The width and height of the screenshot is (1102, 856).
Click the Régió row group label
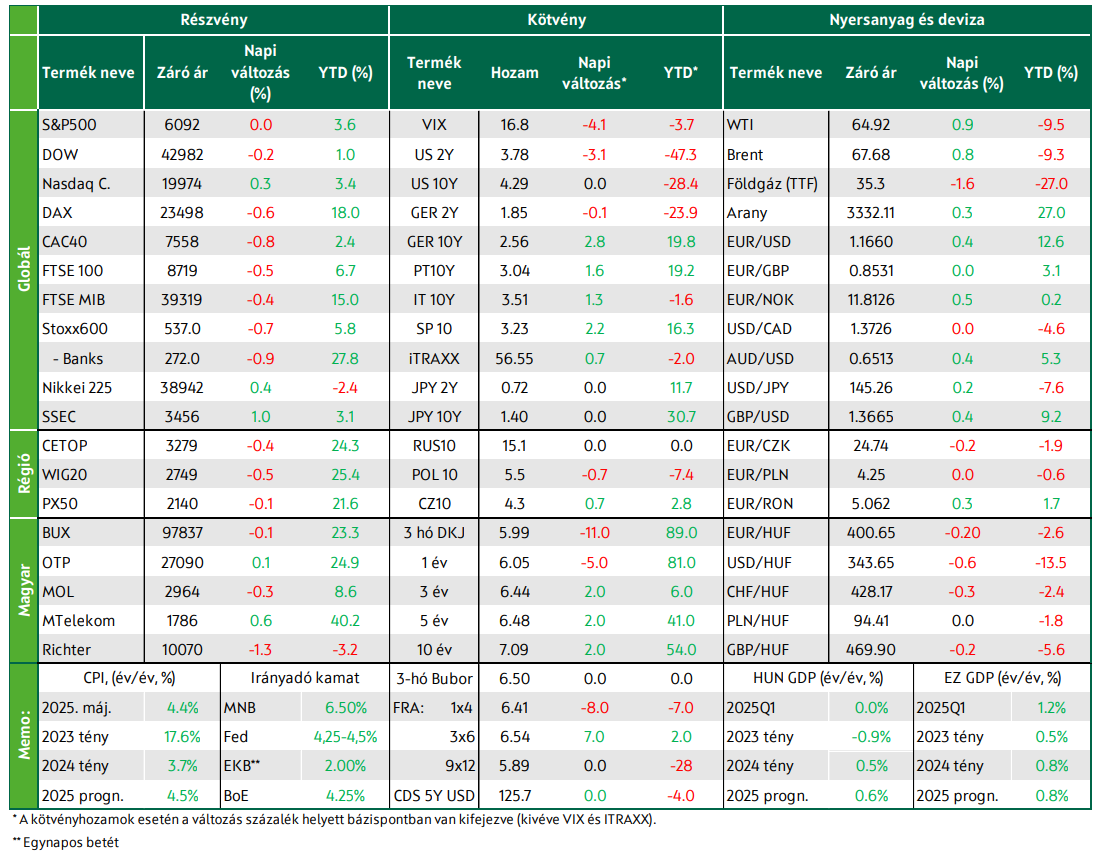(24, 474)
